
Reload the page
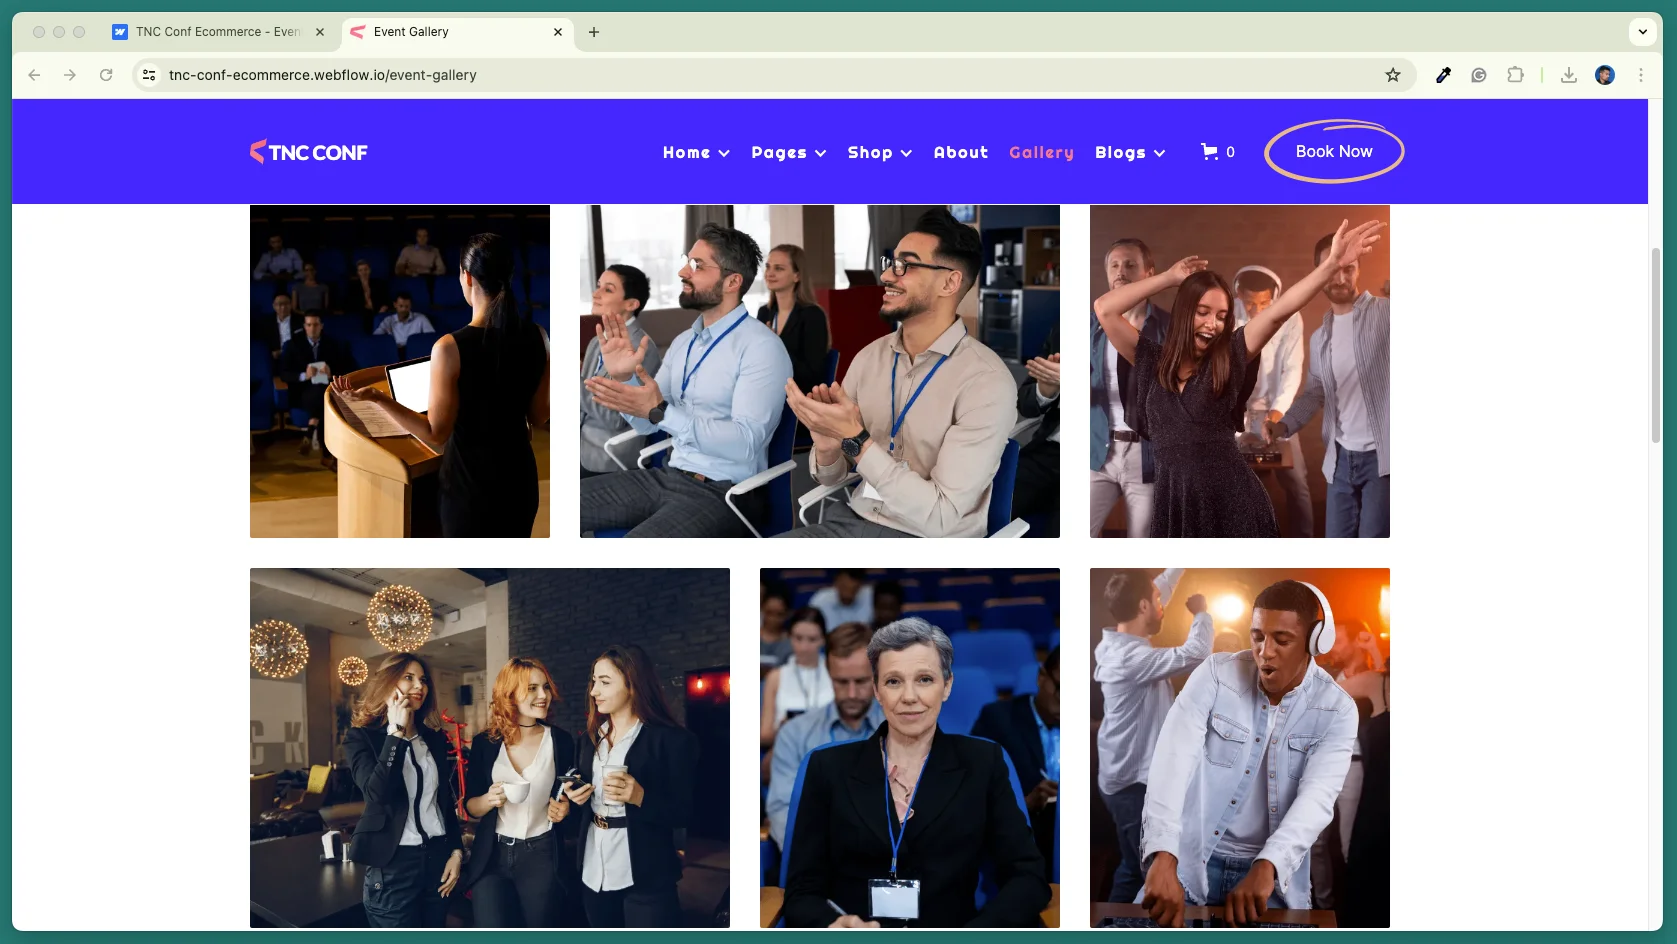106,75
